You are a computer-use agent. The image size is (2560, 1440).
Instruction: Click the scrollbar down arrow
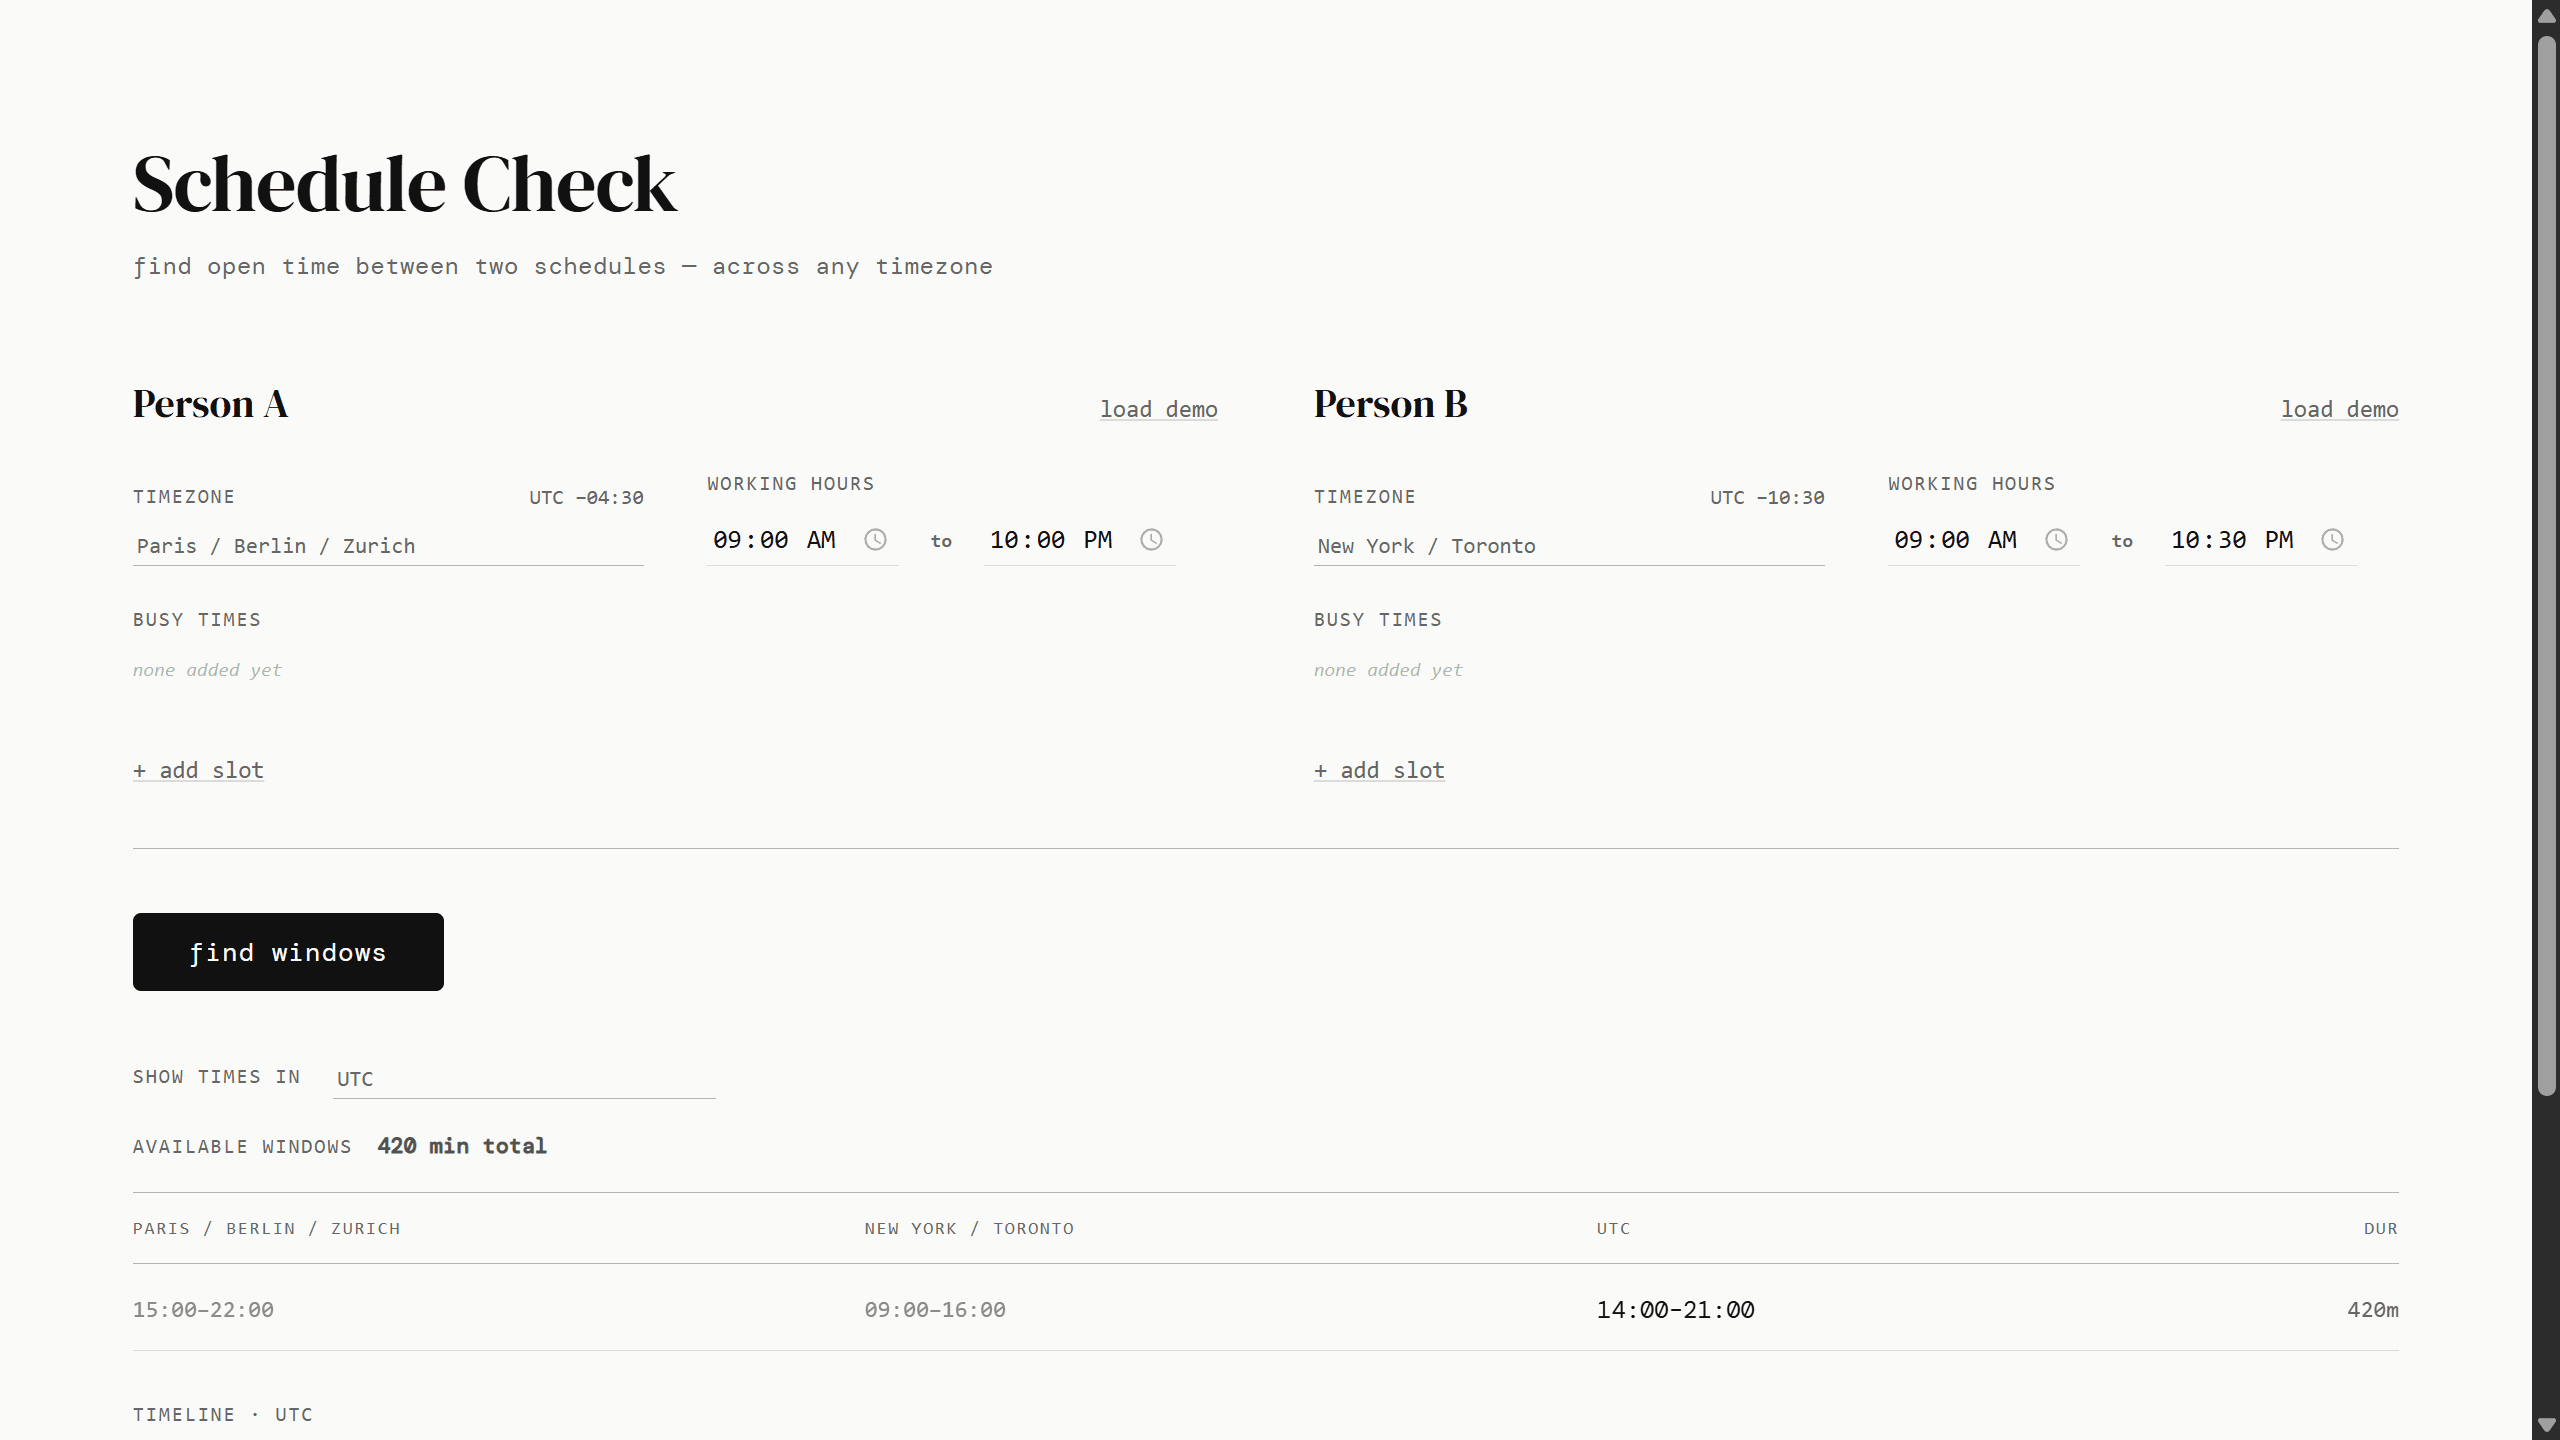(x=2546, y=1425)
